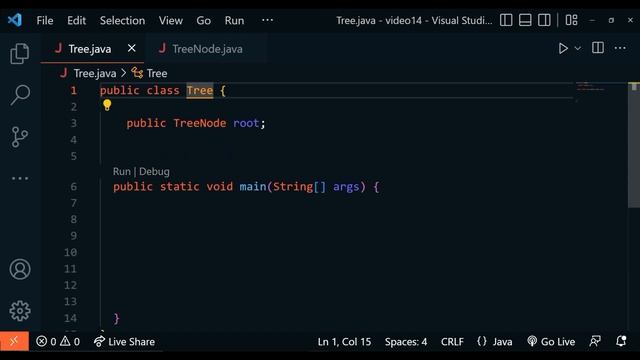Change indentation via Spaces: 4
The image size is (640, 360).
coord(406,342)
